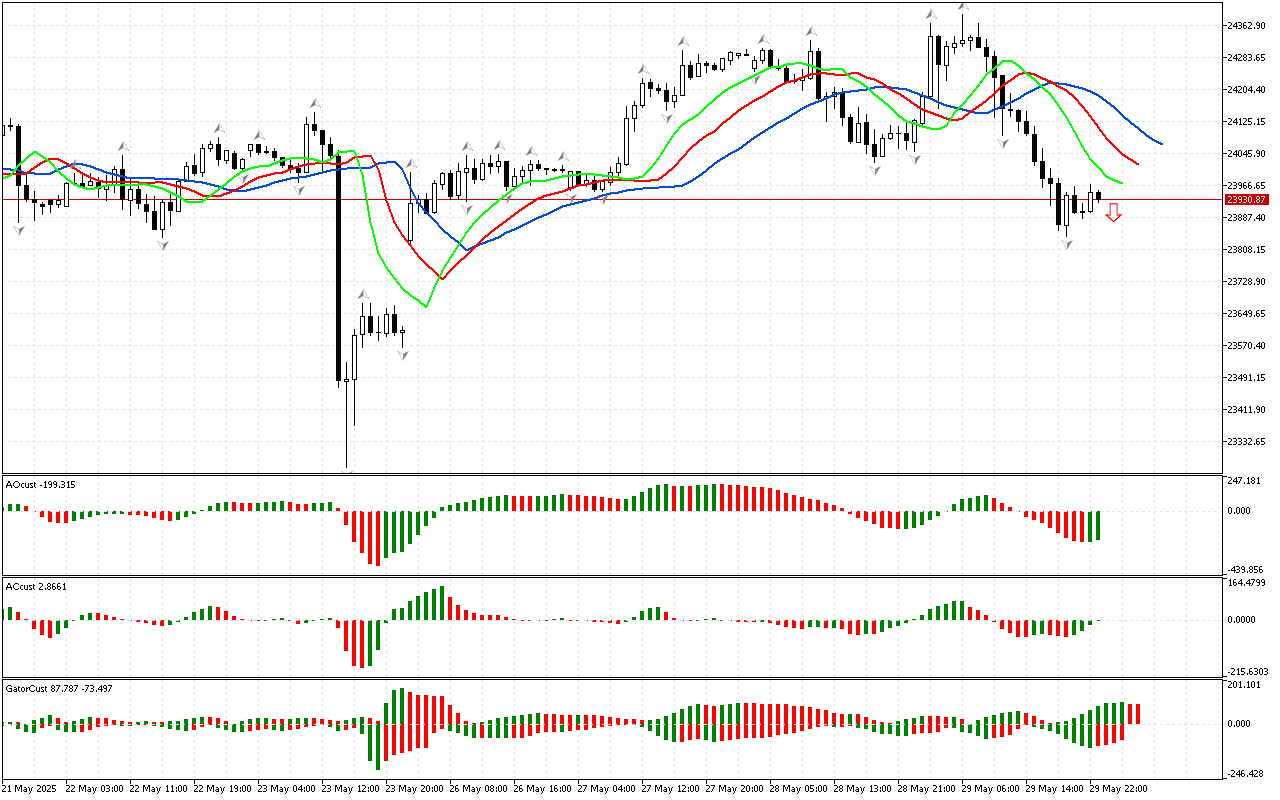
Task: Click the 21 May 2025 date label
Action: (30, 788)
